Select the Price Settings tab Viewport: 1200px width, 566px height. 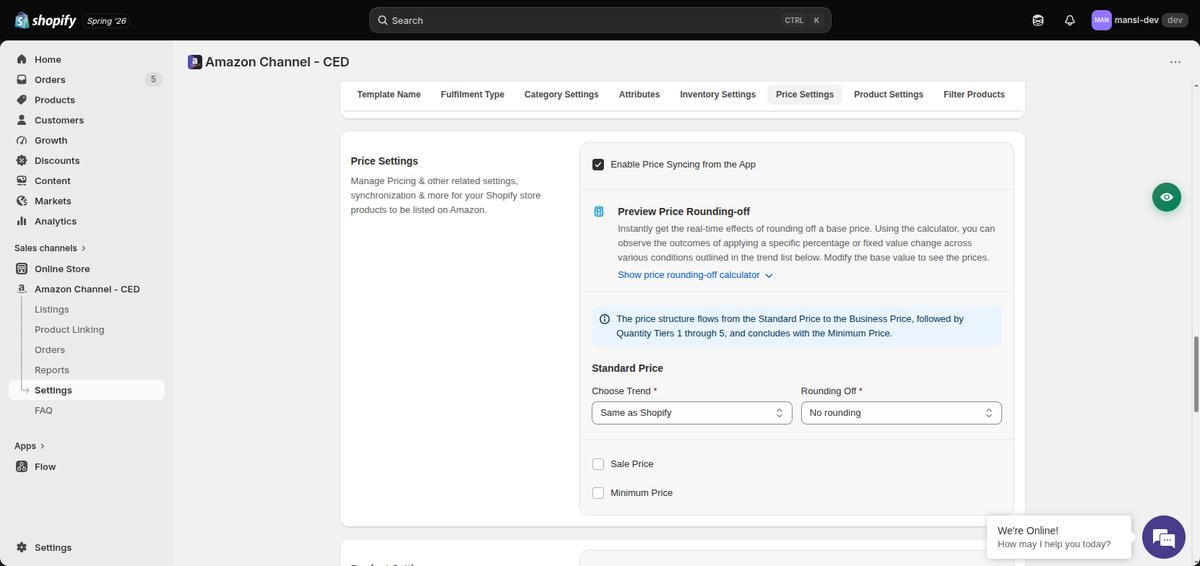tap(805, 94)
